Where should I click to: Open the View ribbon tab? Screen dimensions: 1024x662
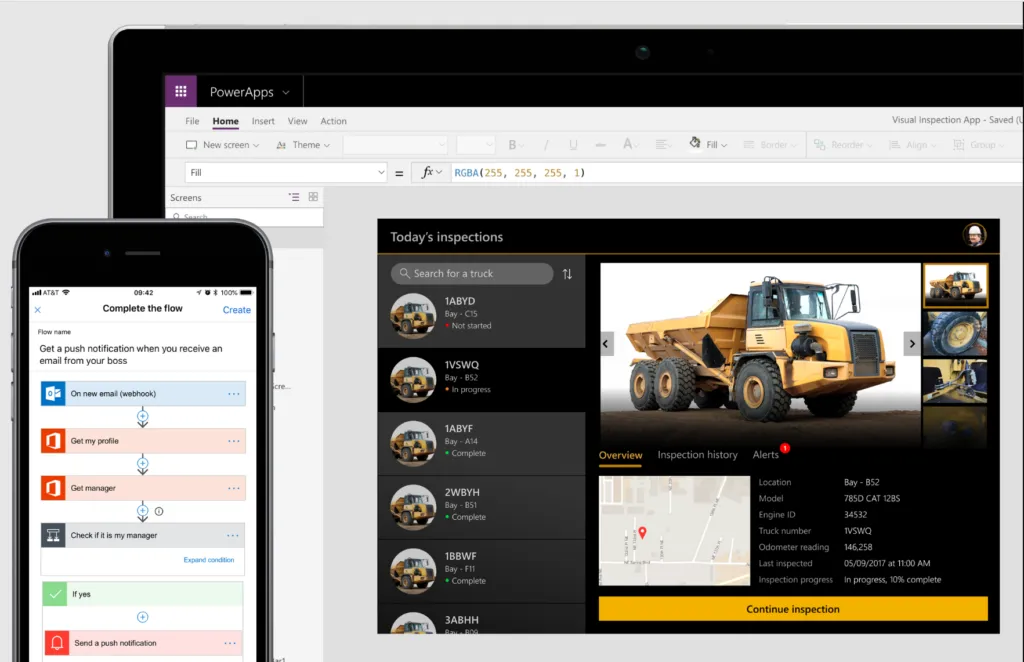(x=297, y=121)
